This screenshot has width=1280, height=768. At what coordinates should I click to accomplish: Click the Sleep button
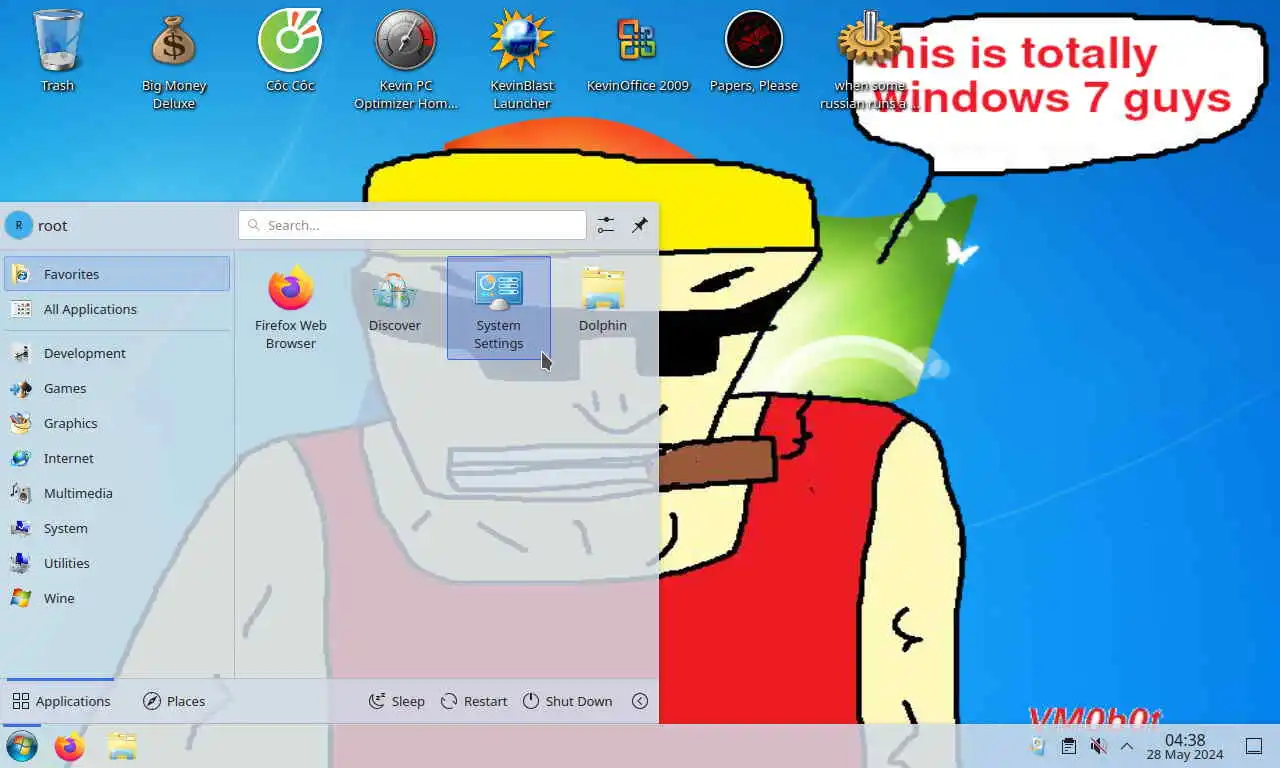(397, 701)
